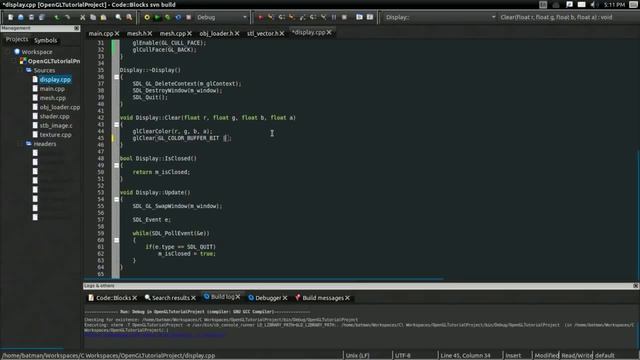
Task: Open the Debugging windows icon
Action: click(x=359, y=17)
